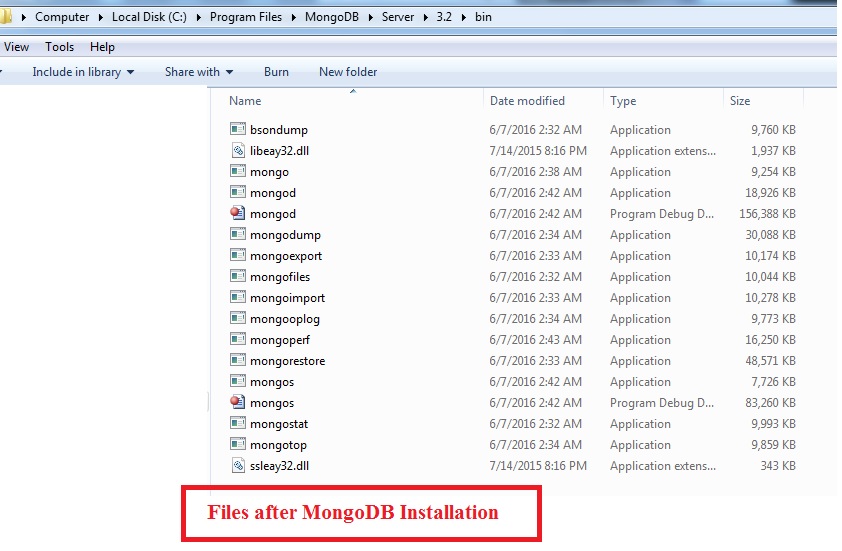Click the MongoDB breadcrumb segment
This screenshot has width=842, height=551.
(331, 17)
